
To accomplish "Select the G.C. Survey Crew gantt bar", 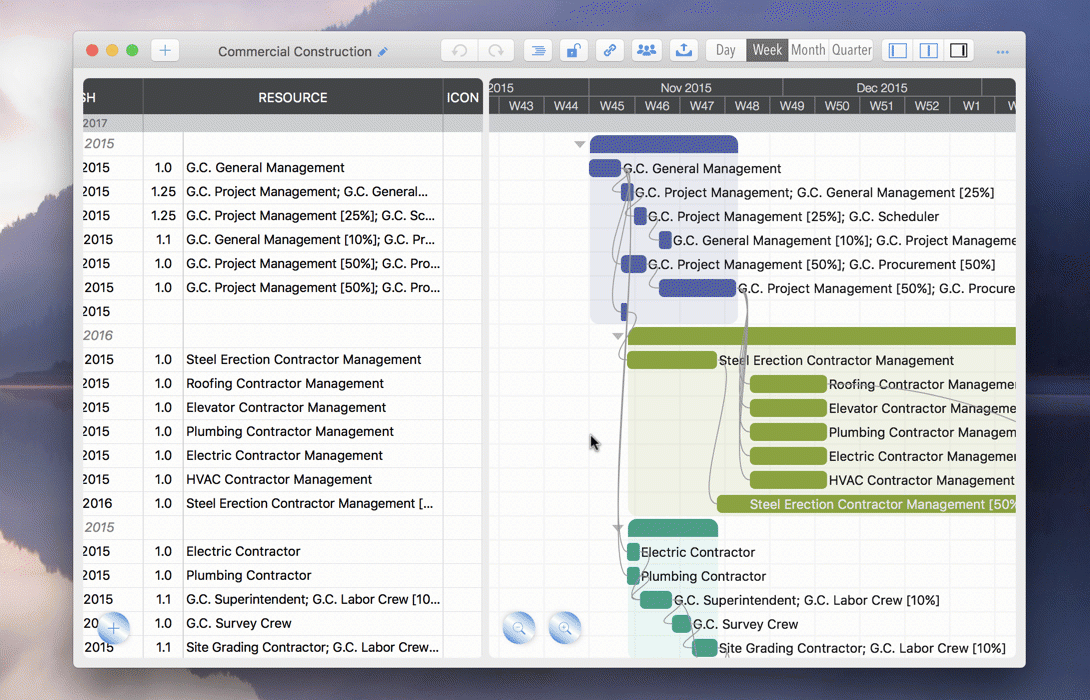I will (x=681, y=624).
